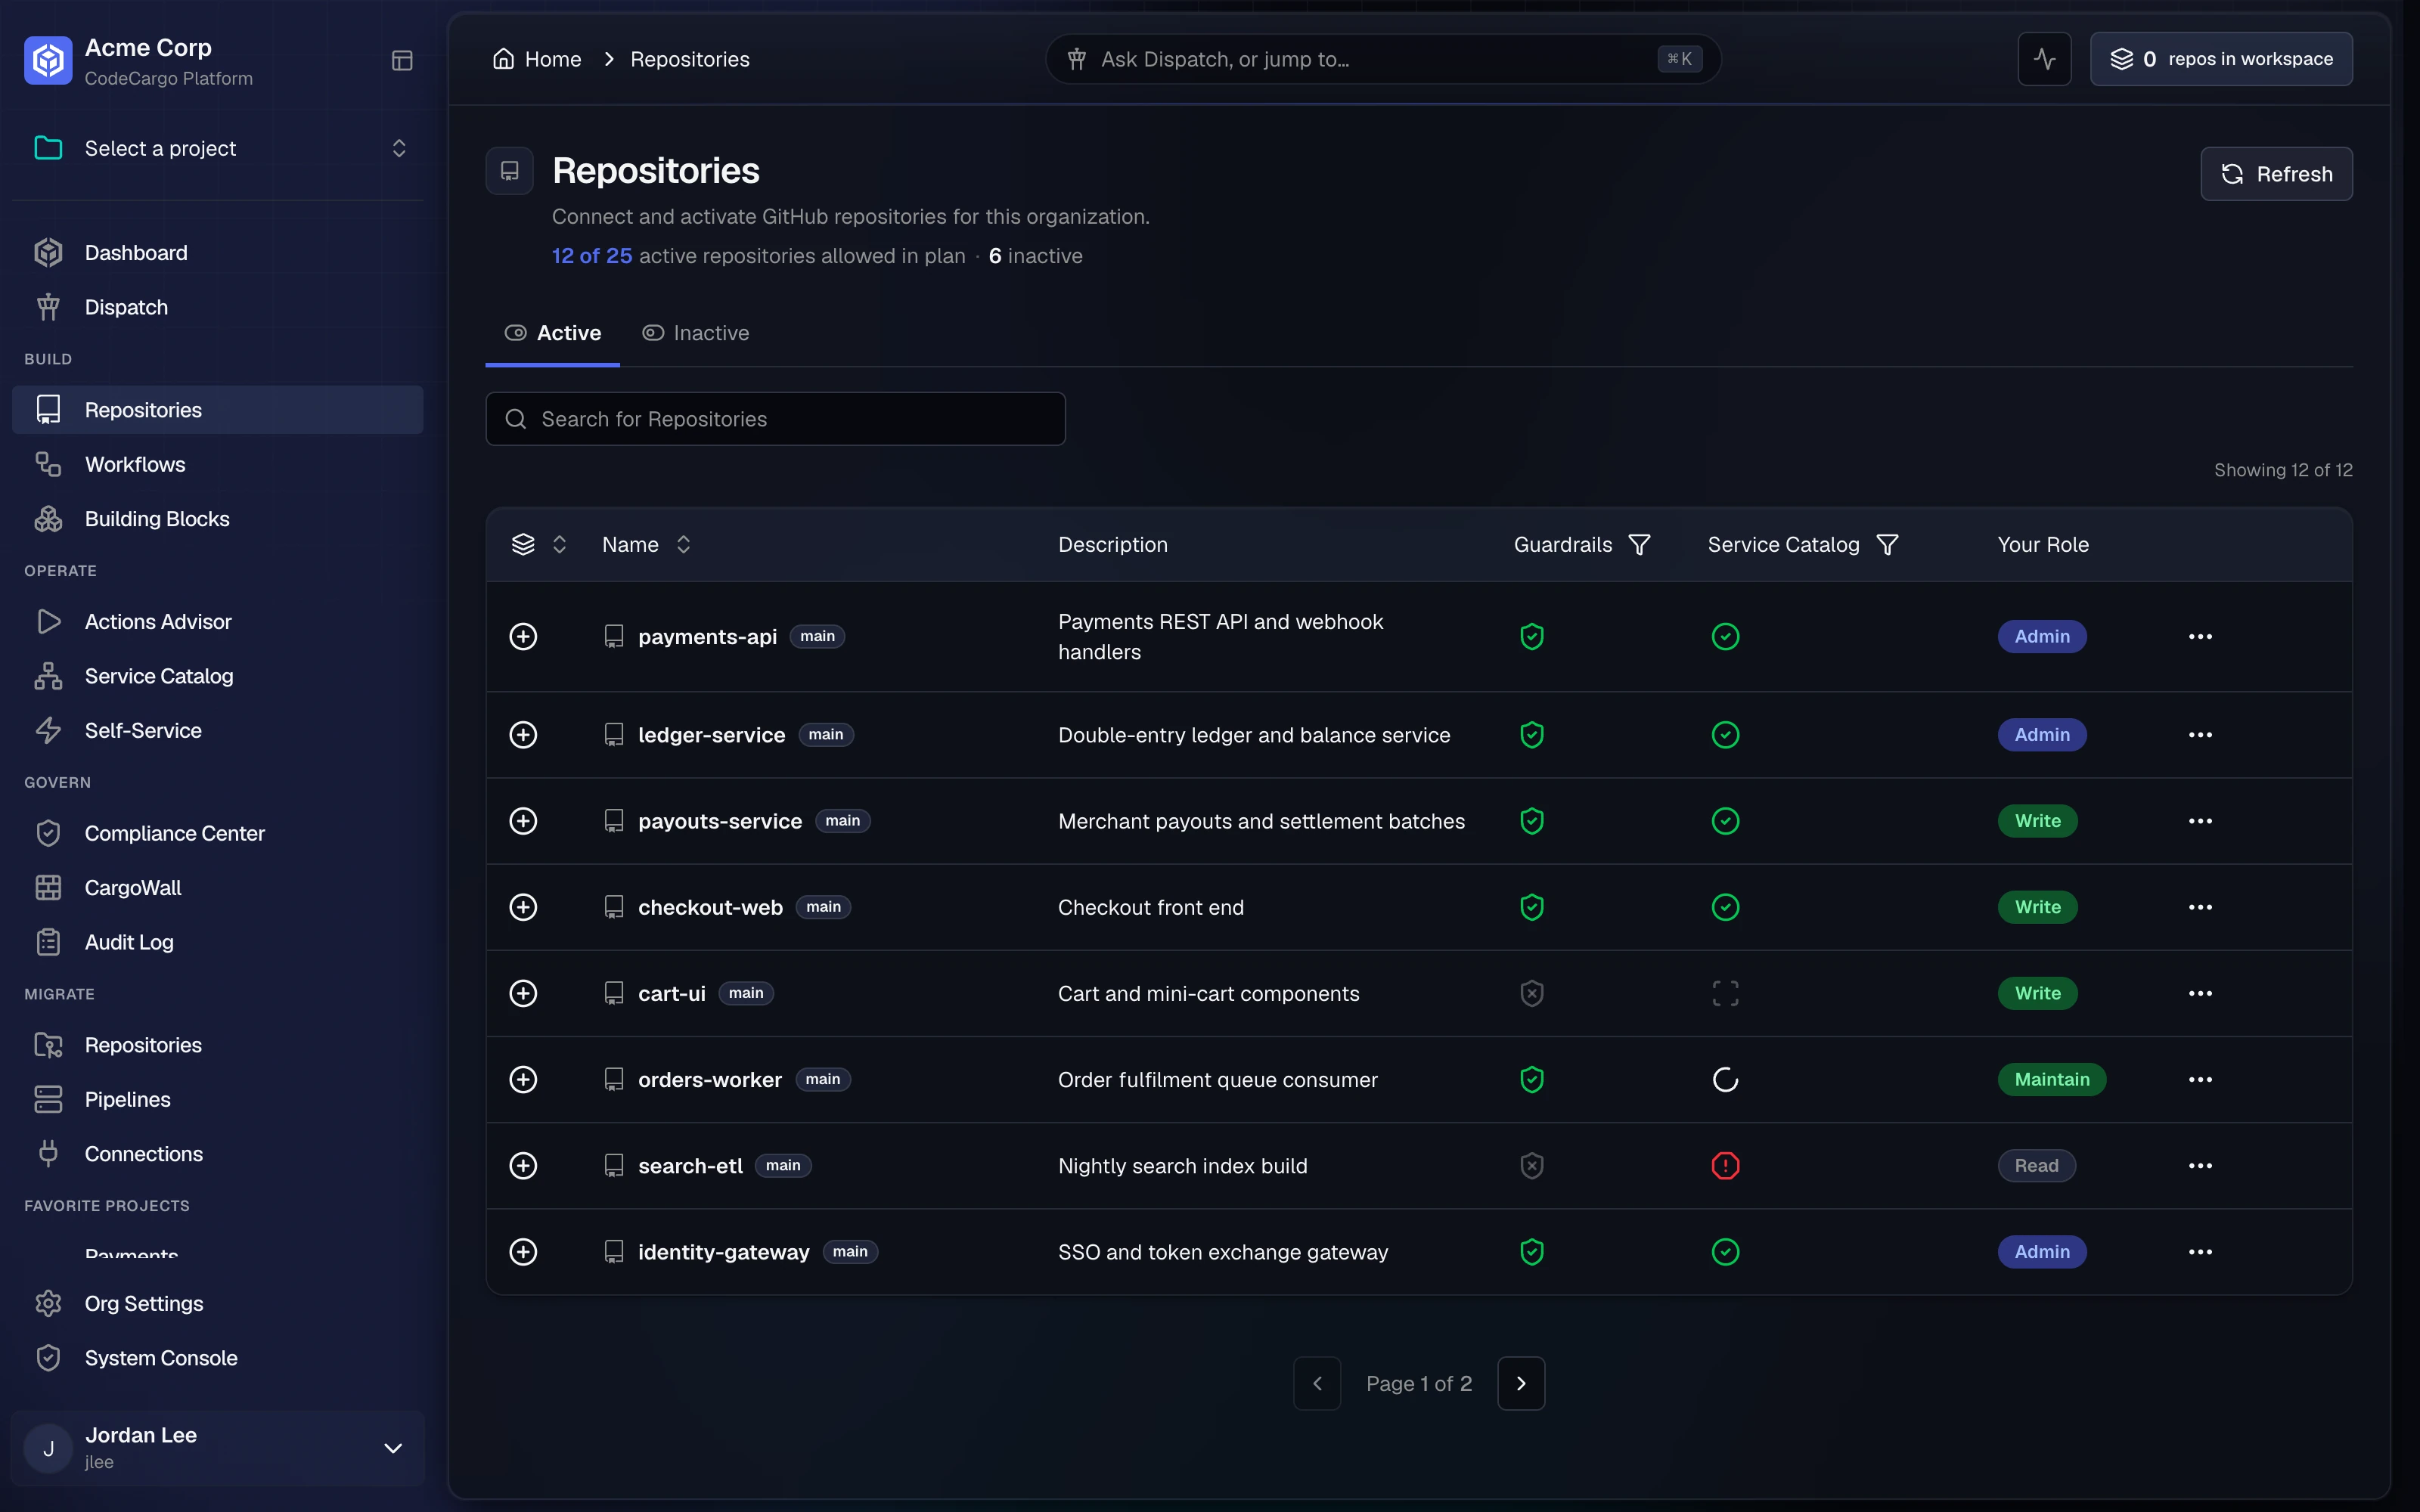Screen dimensions: 2420x1512
Task: Click disabled guardrails shield for cart-ui
Action: coord(1531,993)
